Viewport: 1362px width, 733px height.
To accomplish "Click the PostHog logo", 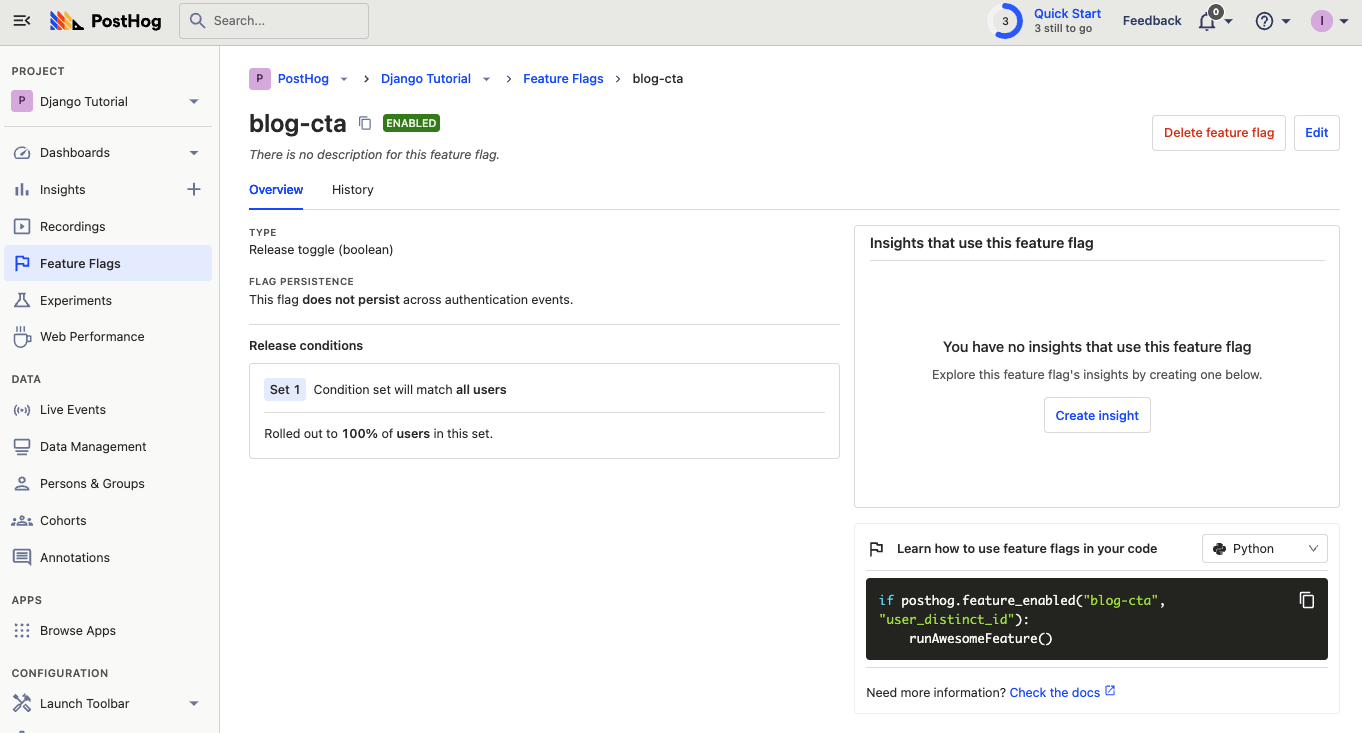I will pos(105,21).
